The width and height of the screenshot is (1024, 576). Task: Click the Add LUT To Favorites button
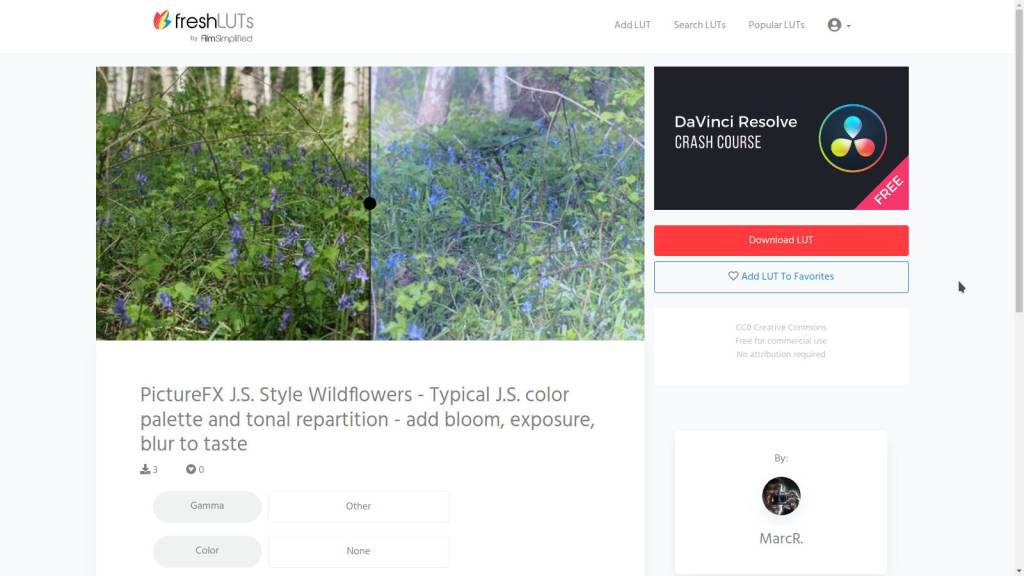780,277
